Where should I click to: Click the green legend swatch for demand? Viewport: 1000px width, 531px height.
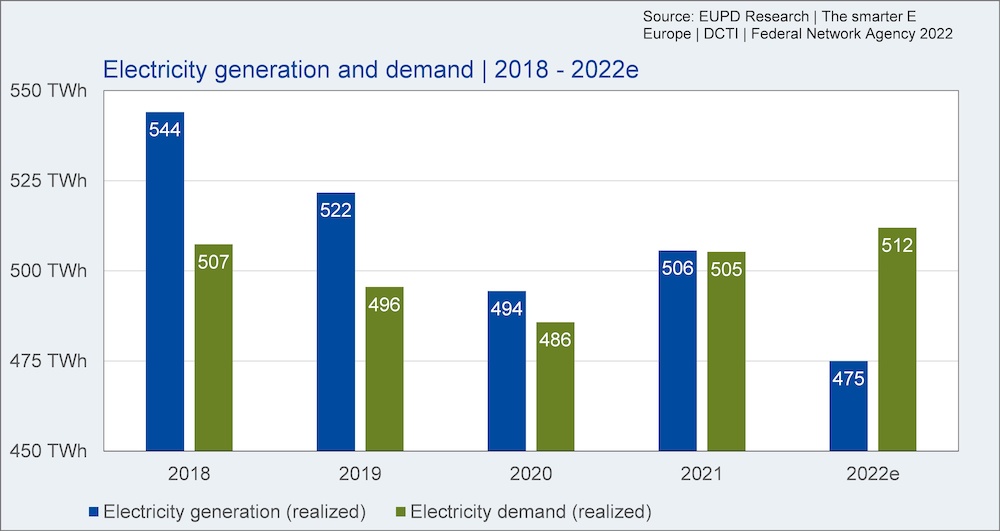(x=401, y=511)
